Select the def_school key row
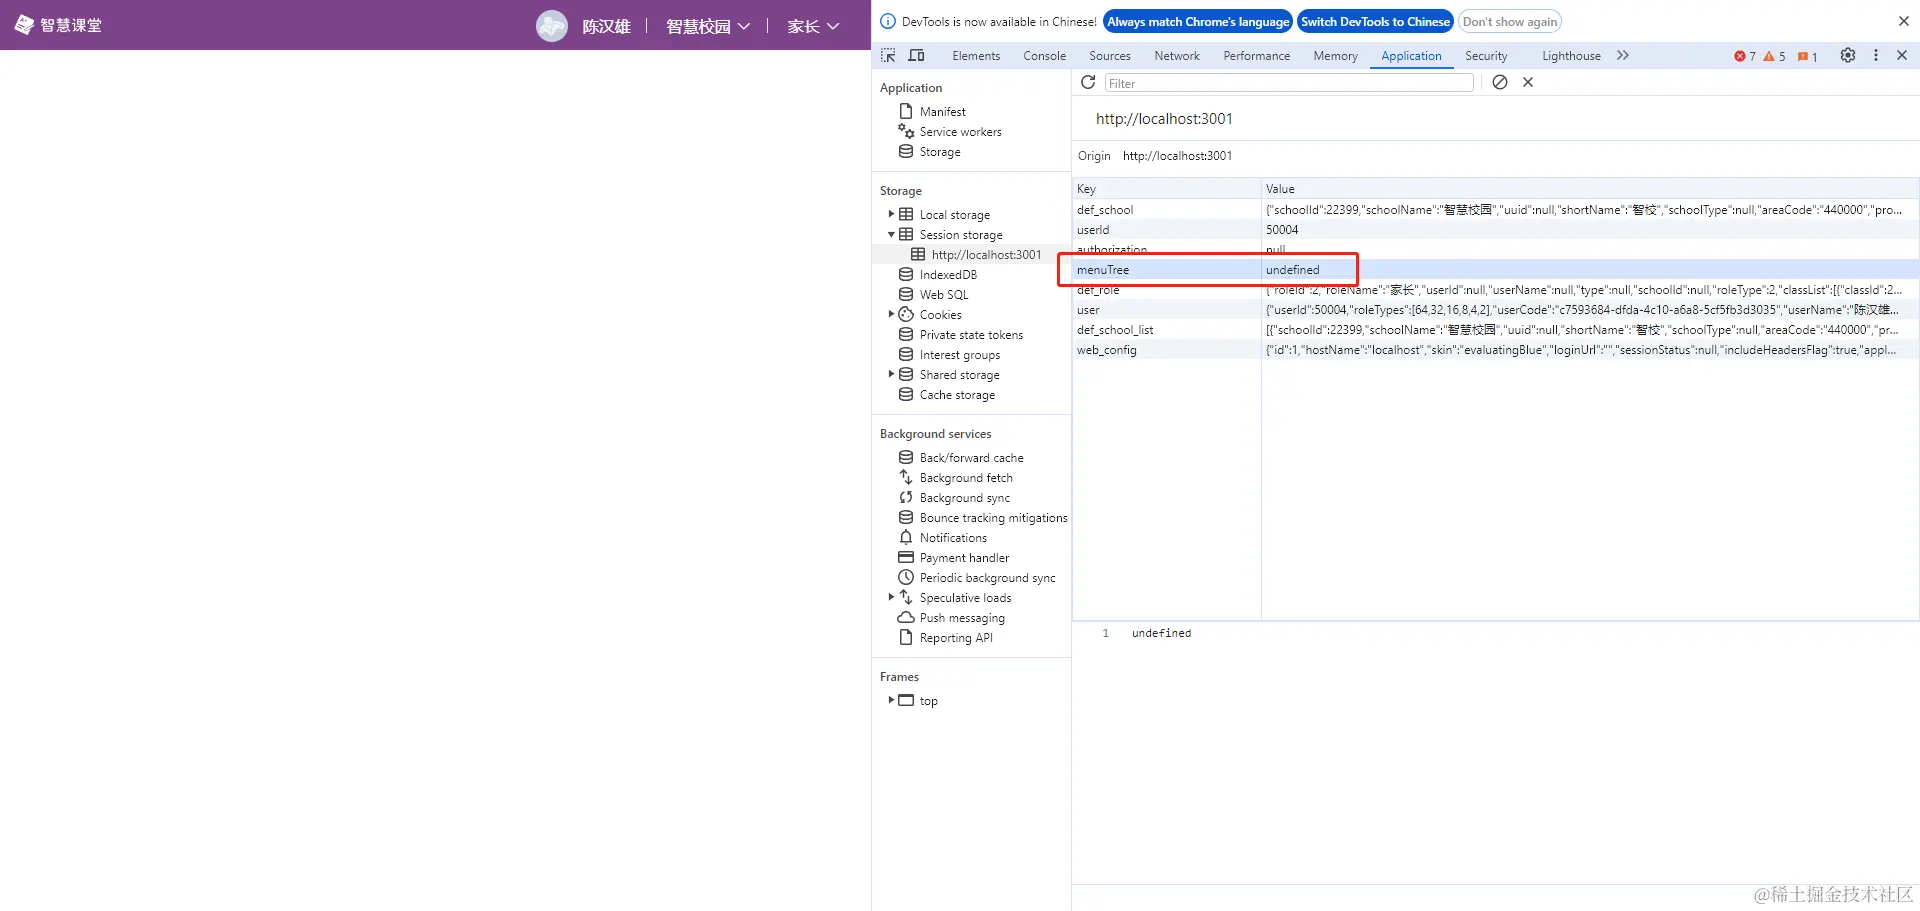 click(1496, 210)
